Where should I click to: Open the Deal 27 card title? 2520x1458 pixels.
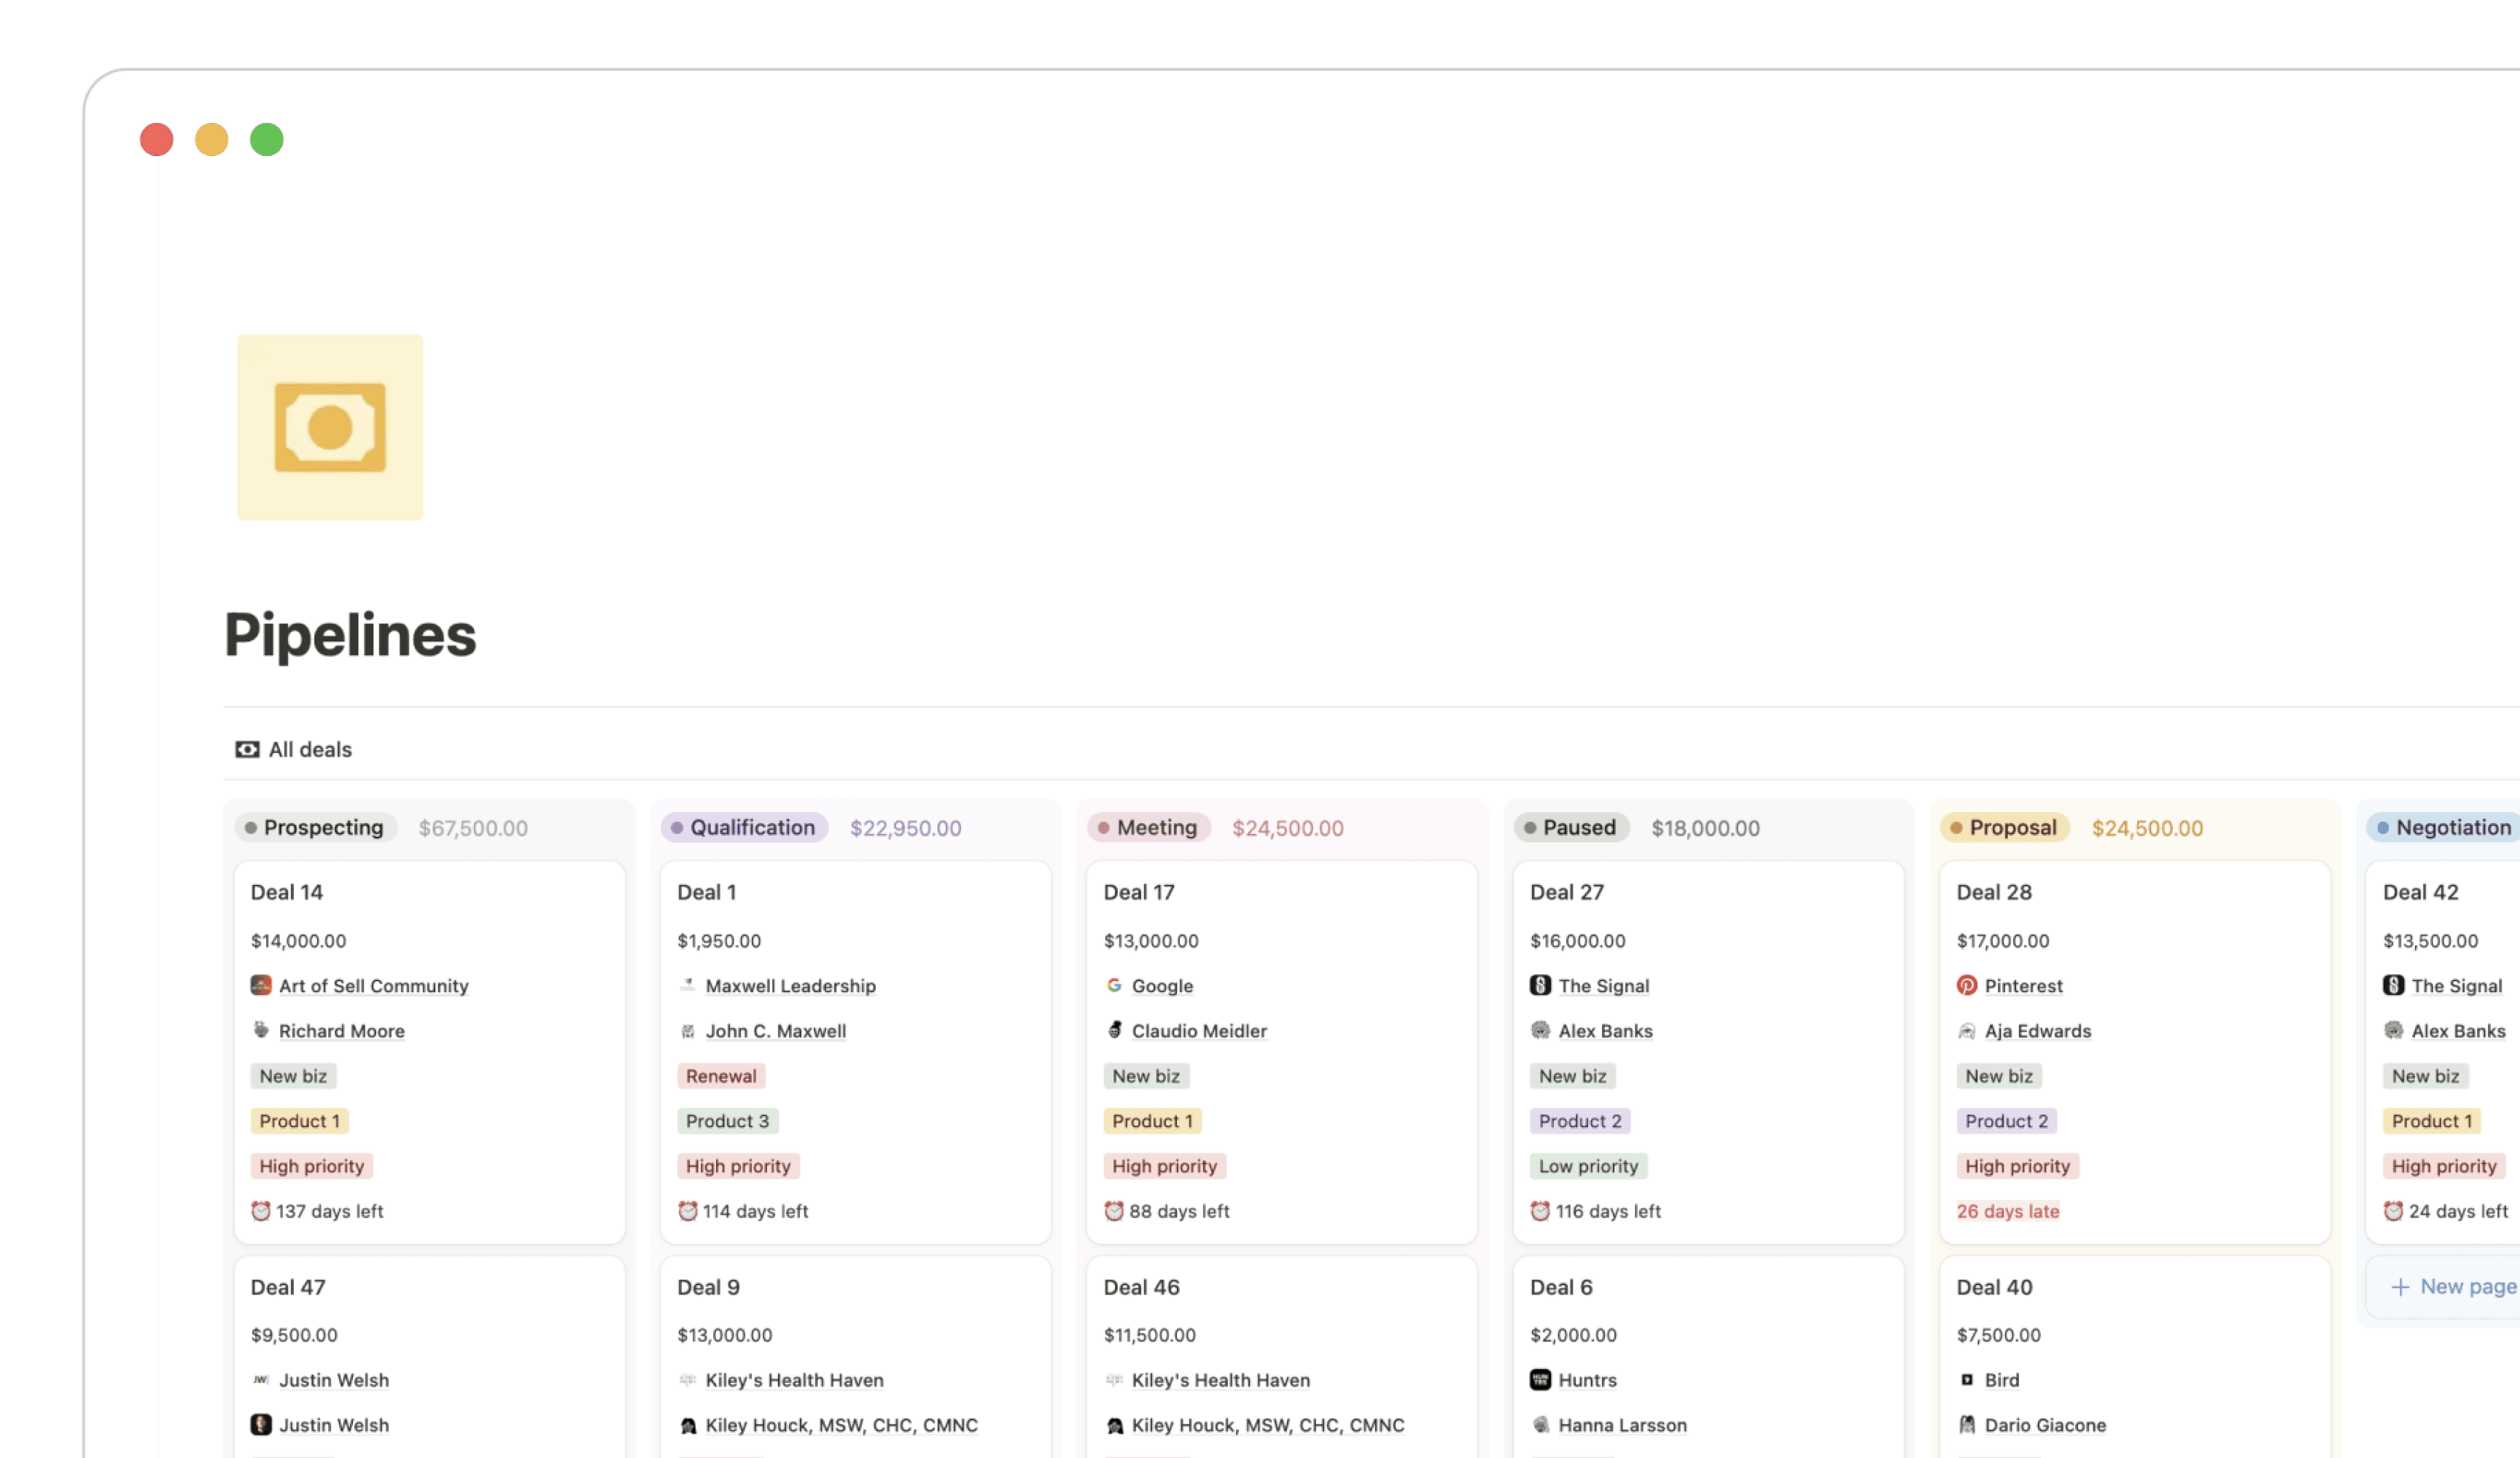[x=1567, y=892]
